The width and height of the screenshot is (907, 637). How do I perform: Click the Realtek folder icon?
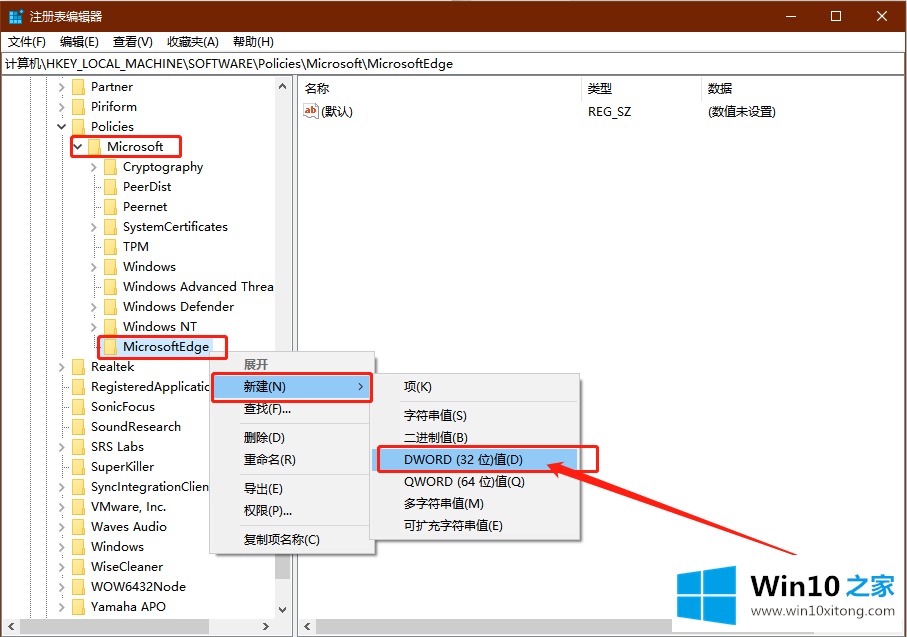point(78,367)
